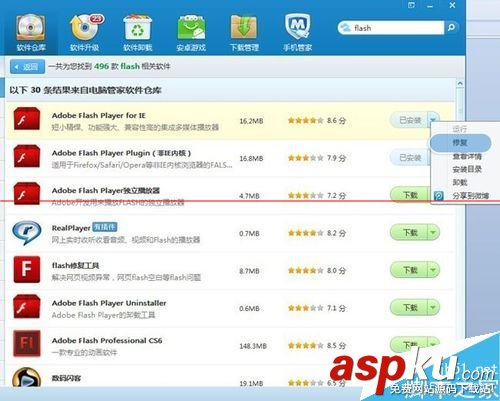Click the Adobe Flash Player Uninstaller title

109,303
